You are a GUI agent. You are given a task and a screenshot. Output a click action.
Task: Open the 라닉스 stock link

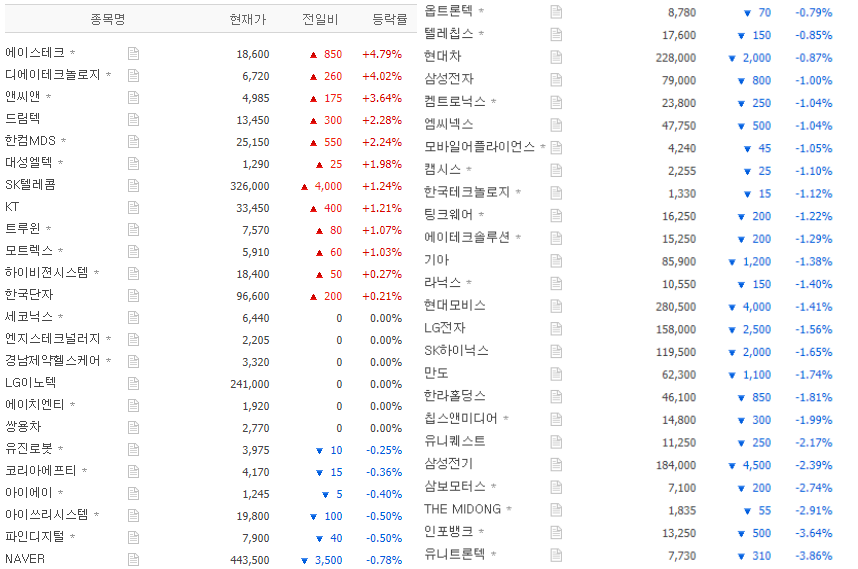[443, 283]
